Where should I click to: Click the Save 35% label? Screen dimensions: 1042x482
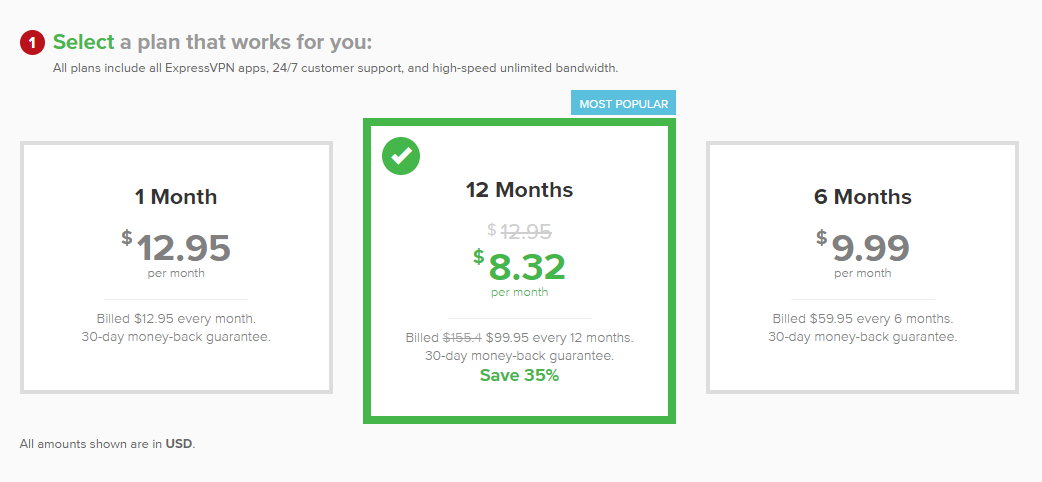519,375
